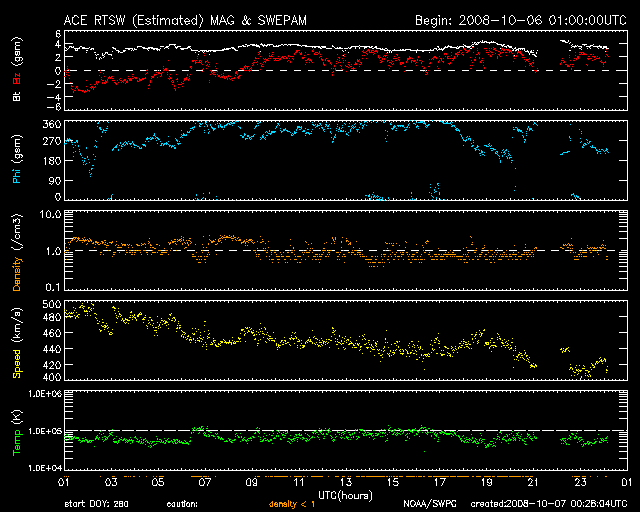Click the '460' tick on the Speed axis
This screenshot has height=512, width=640.
pos(52,333)
